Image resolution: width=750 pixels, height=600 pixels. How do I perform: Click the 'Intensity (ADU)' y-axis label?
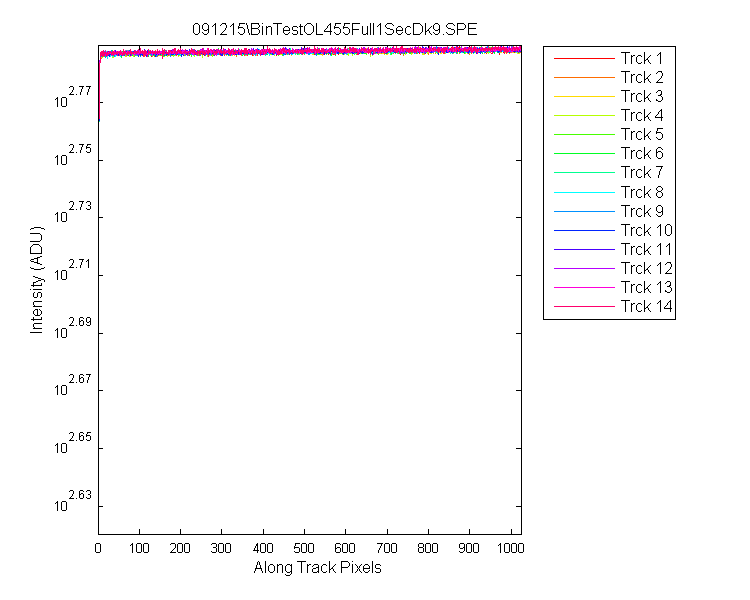click(36, 280)
